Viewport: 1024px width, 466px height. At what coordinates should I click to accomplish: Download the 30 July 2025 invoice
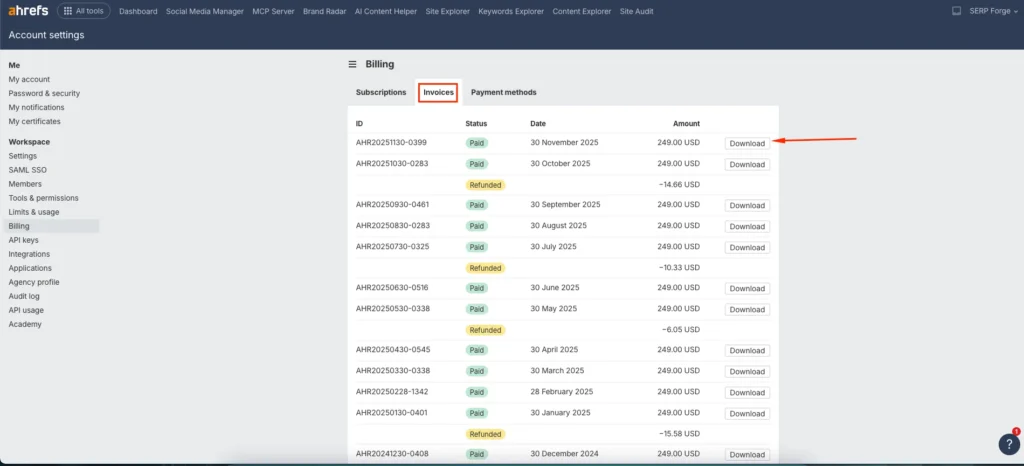point(747,247)
